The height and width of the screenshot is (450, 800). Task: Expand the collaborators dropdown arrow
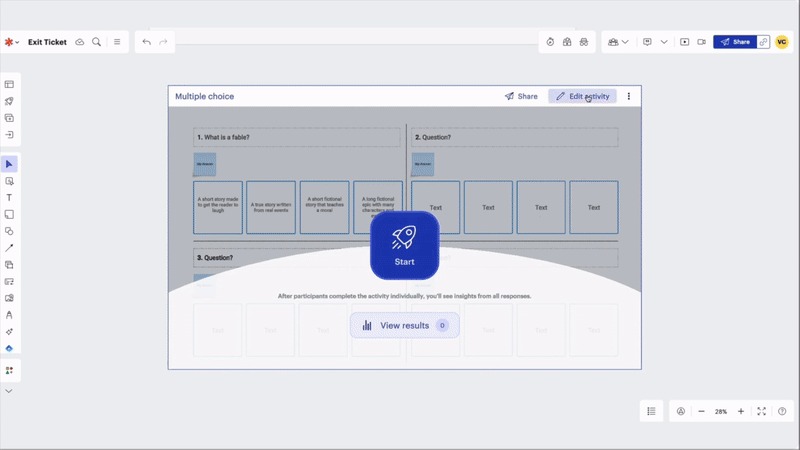625,42
